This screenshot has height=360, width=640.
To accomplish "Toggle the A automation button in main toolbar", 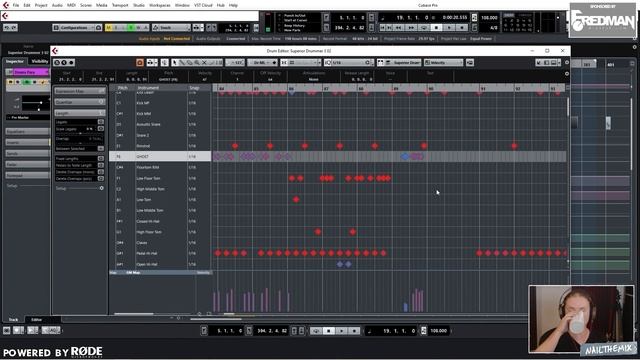I will coord(146,28).
